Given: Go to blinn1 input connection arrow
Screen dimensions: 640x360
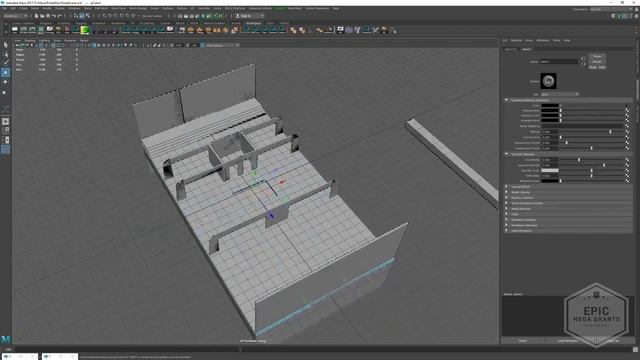Looking at the screenshot, I should 583,59.
